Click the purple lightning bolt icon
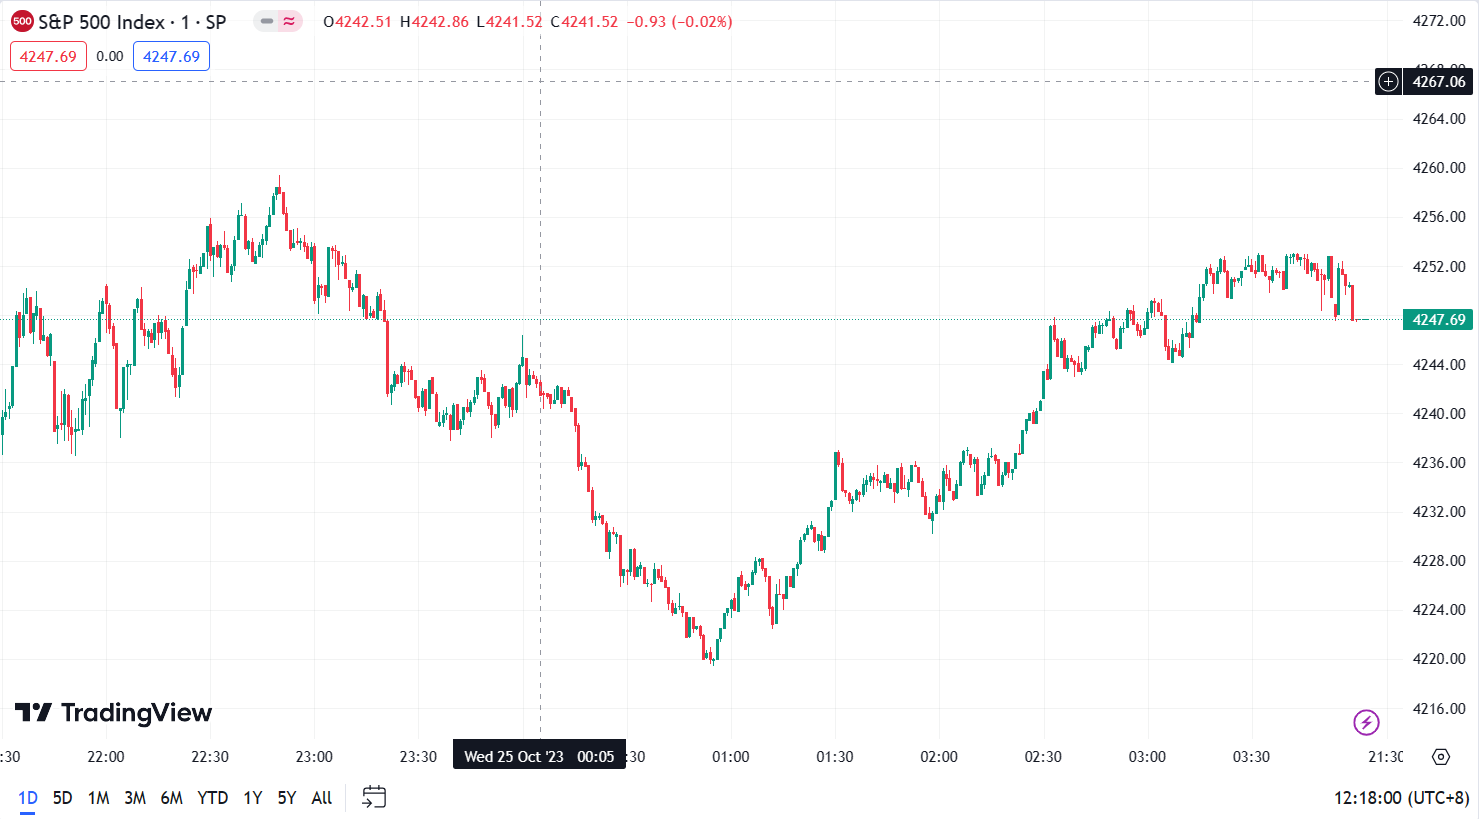 [1366, 722]
